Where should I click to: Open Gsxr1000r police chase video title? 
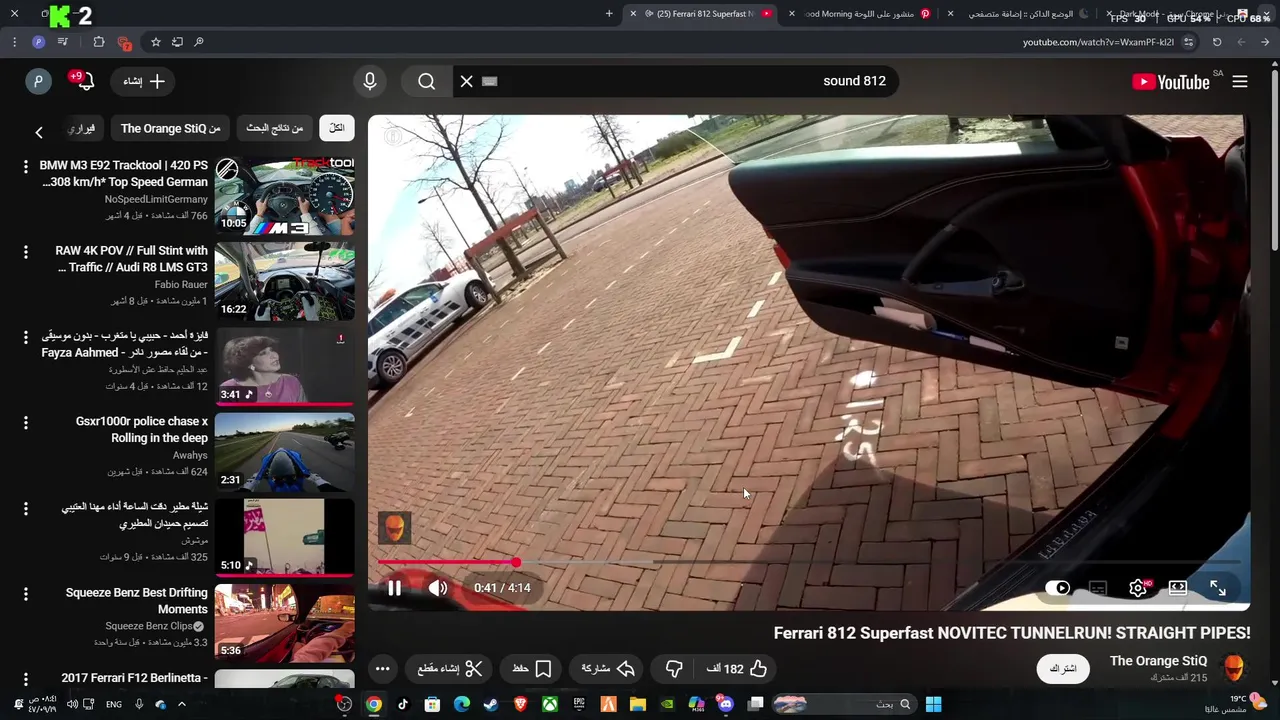(142, 430)
